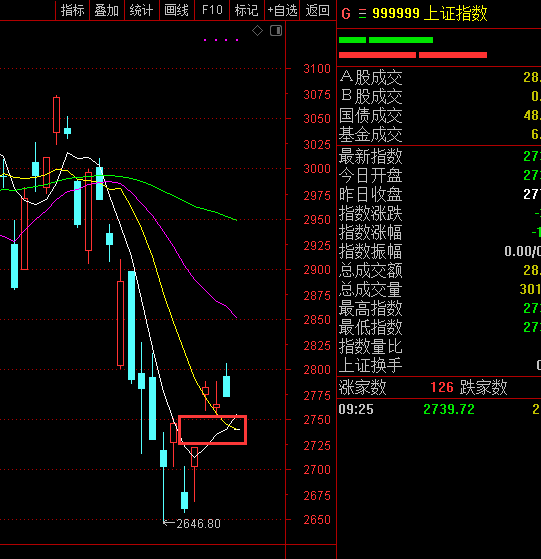The image size is (541, 559).
Task: Open the green three-line menu icon
Action: tap(362, 14)
